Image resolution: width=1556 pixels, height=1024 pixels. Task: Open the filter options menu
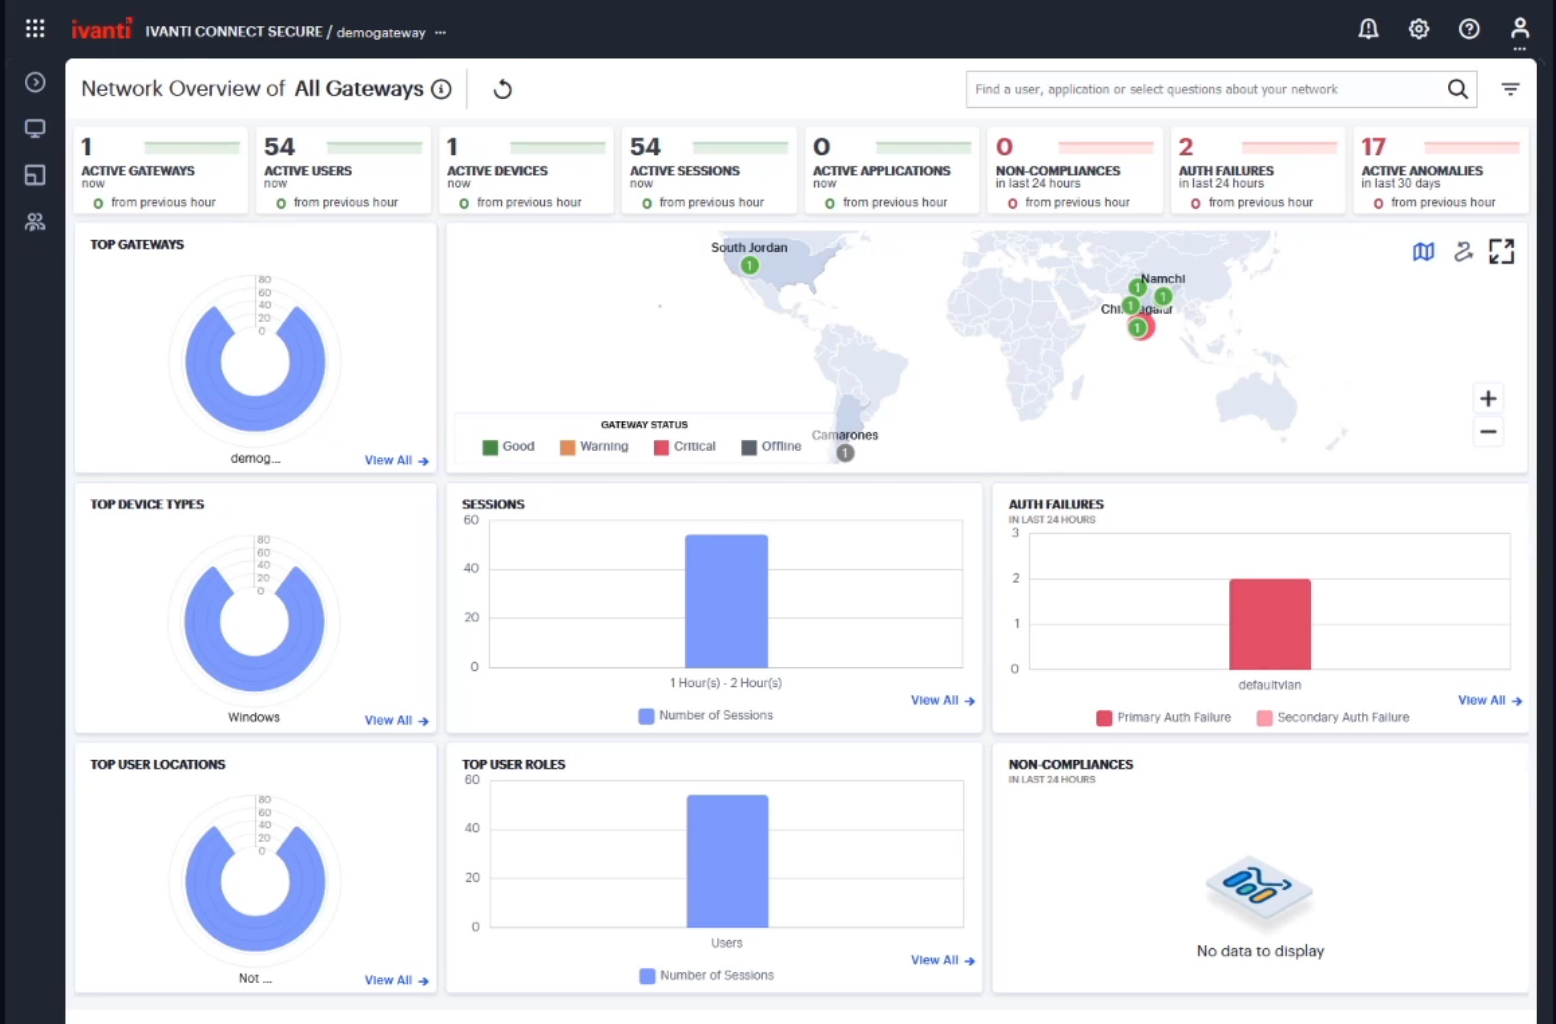tap(1510, 89)
